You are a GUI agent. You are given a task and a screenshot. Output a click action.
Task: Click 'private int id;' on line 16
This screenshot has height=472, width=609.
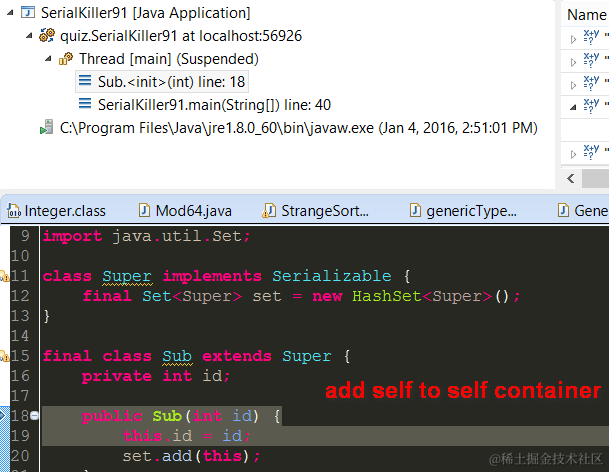pos(156,376)
